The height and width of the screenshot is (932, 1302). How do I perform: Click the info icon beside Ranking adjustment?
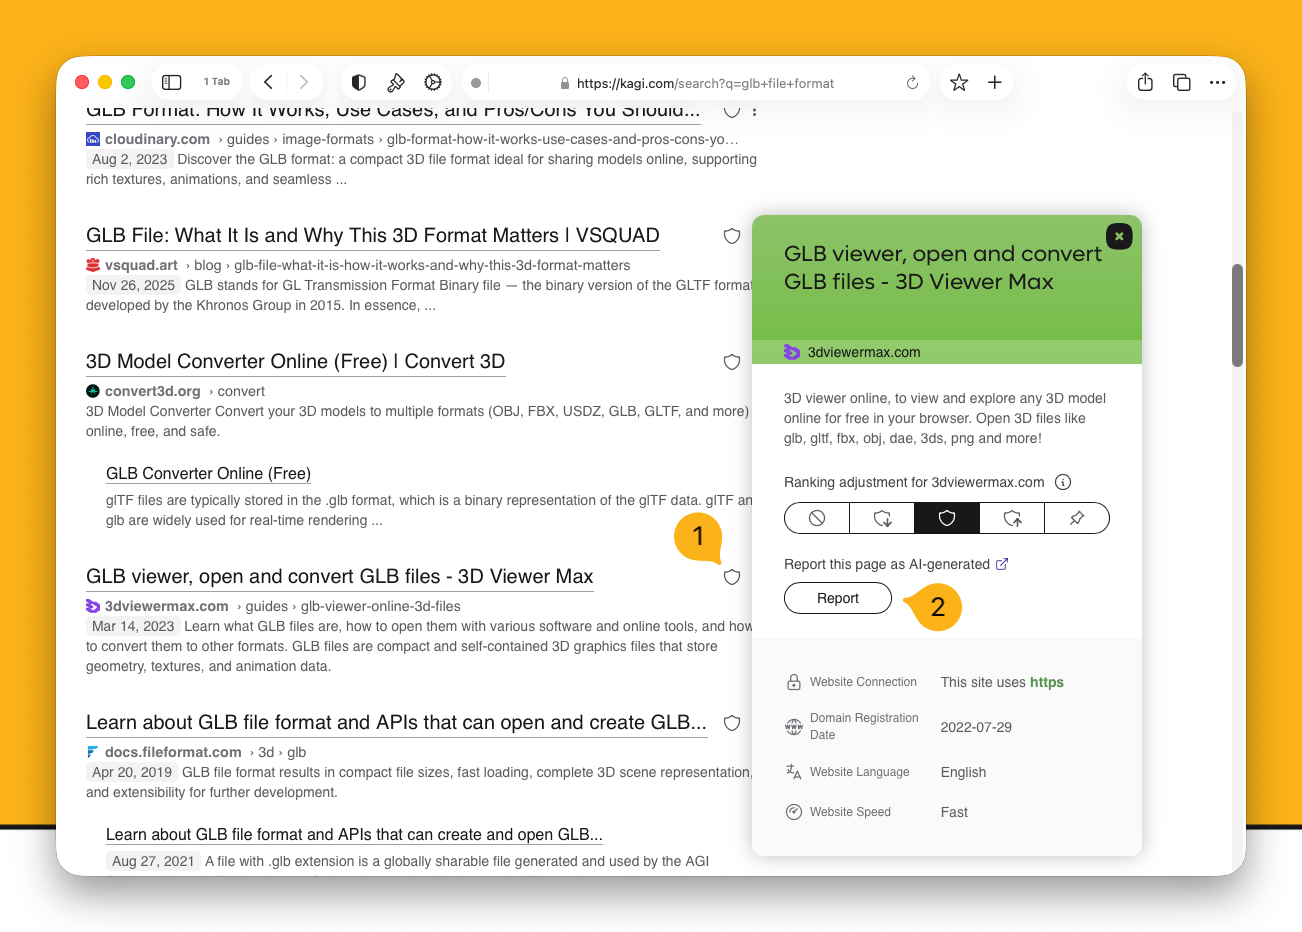[1063, 482]
